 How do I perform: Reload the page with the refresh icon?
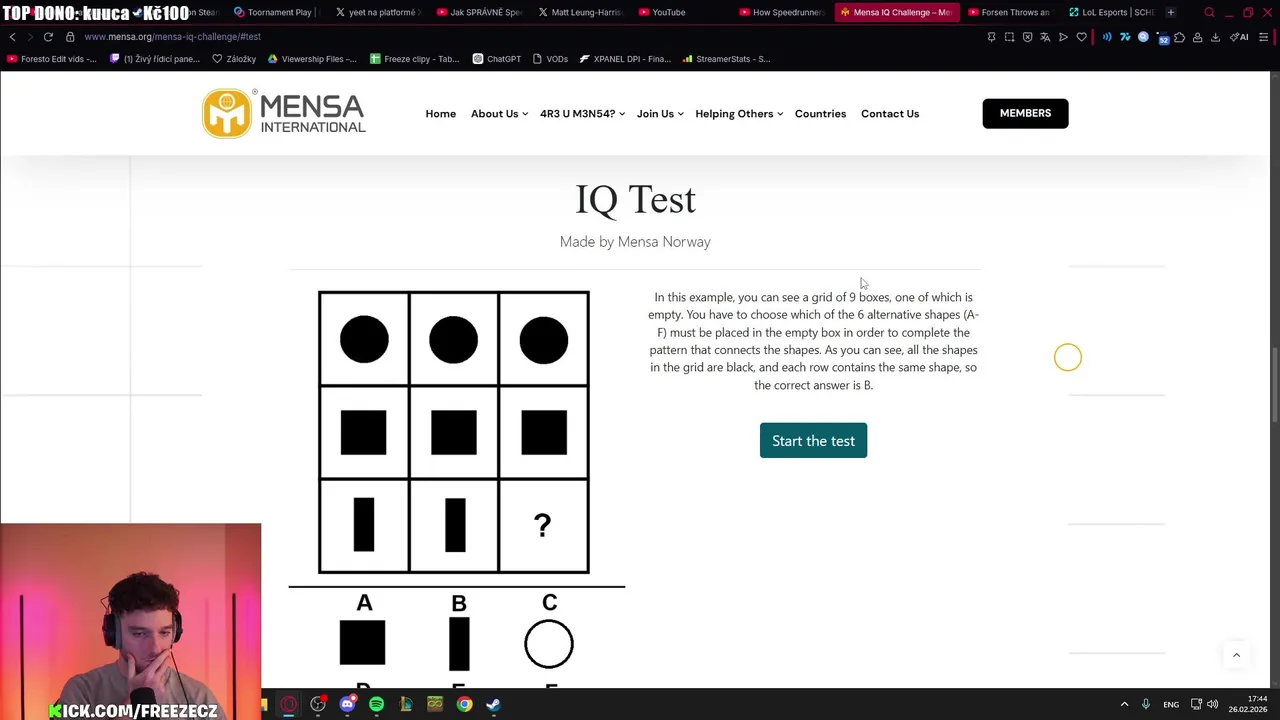(x=48, y=37)
